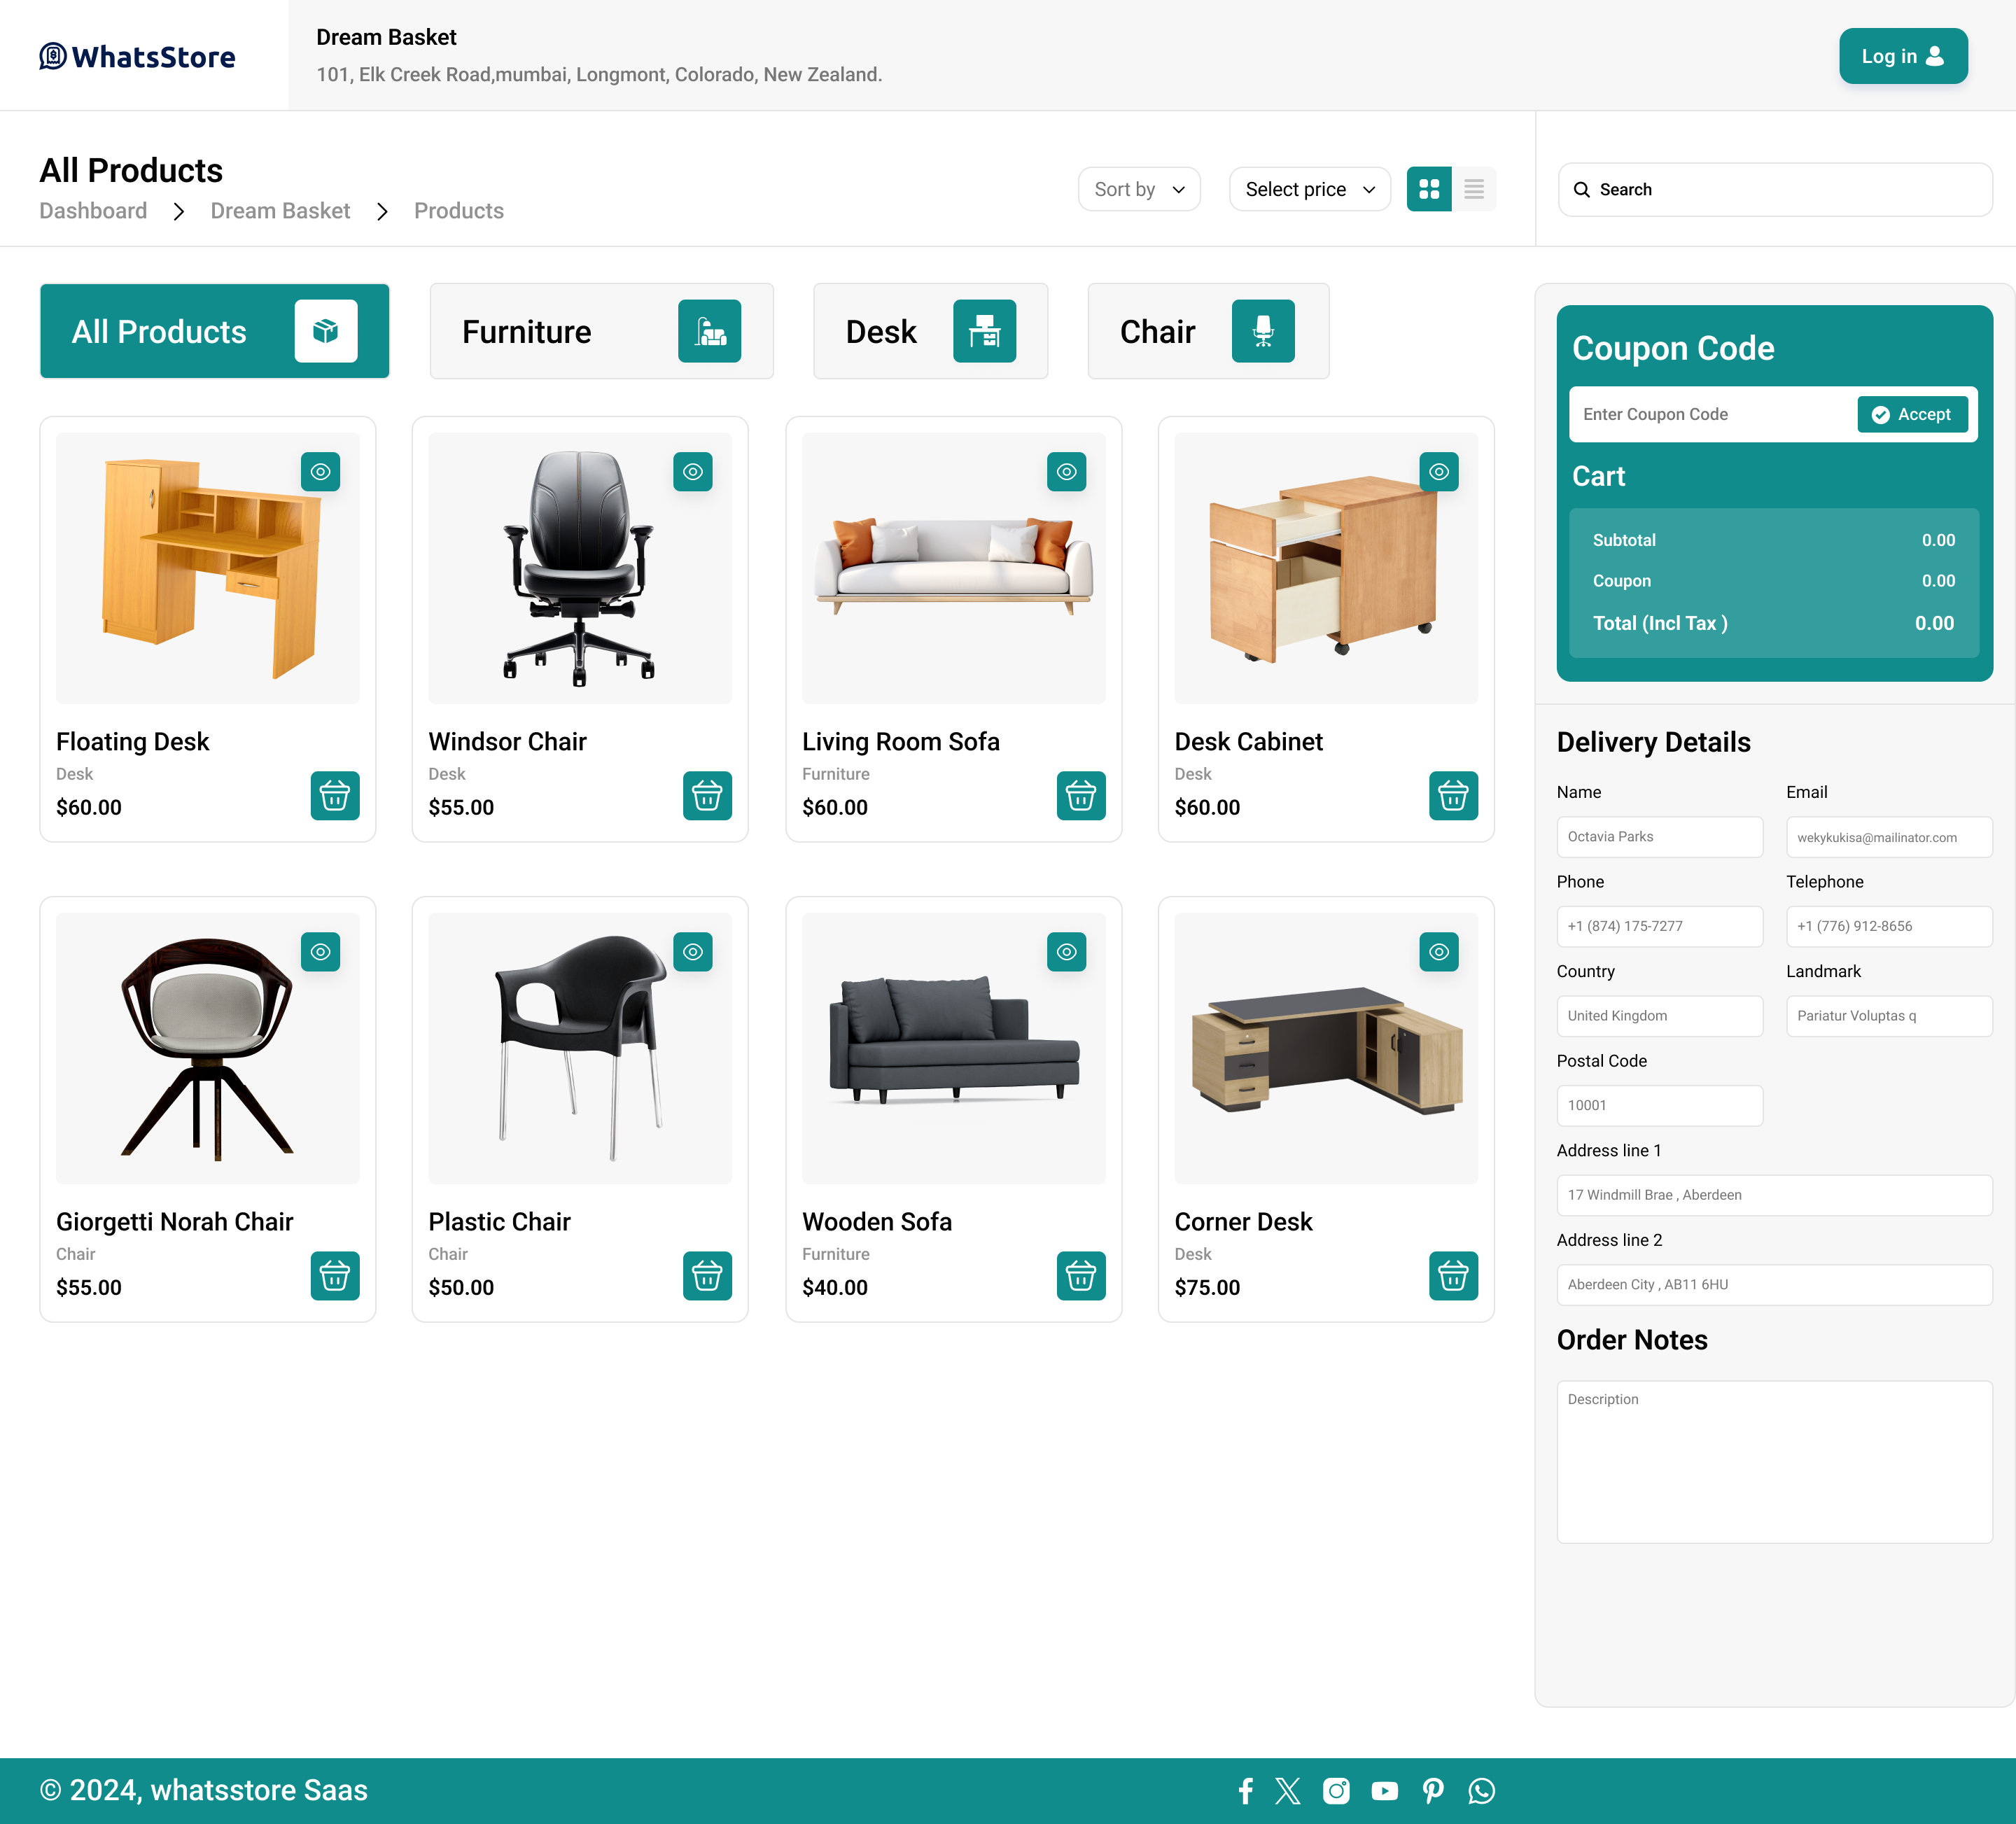
Task: Go to Dashboard breadcrumb link
Action: pos(93,211)
